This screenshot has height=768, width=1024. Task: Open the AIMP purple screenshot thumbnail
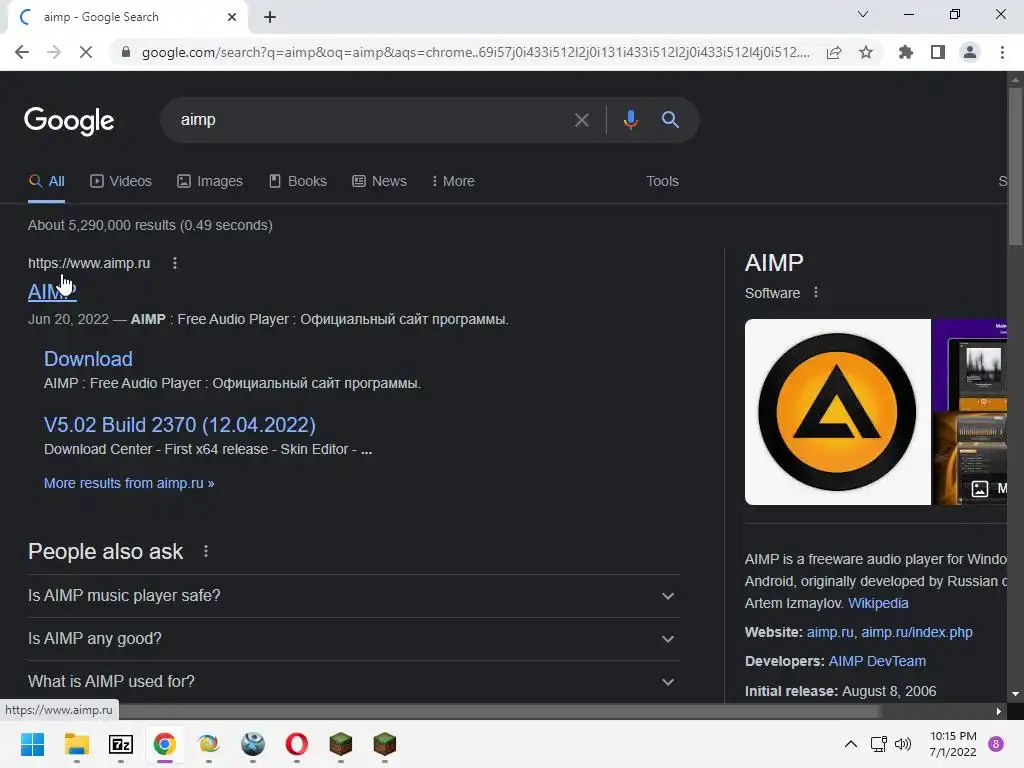(970, 364)
